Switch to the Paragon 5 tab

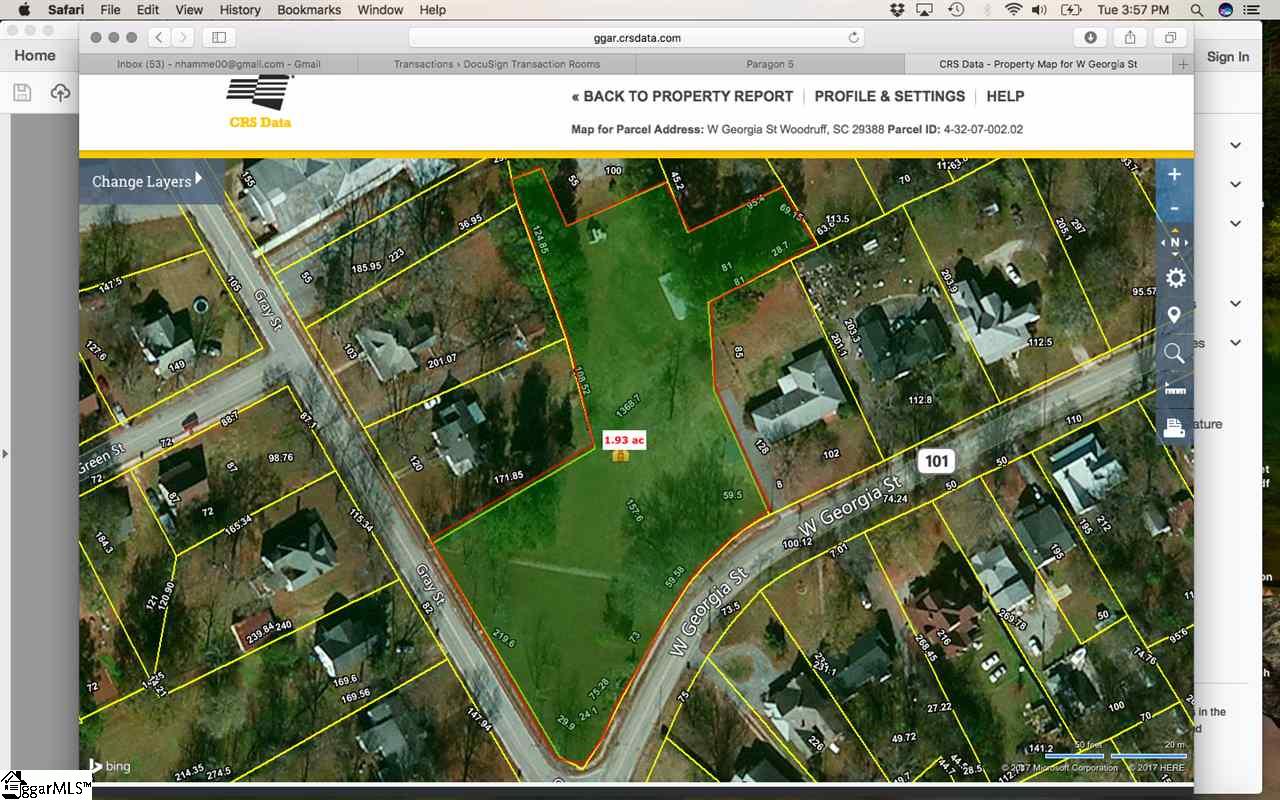pyautogui.click(x=770, y=64)
